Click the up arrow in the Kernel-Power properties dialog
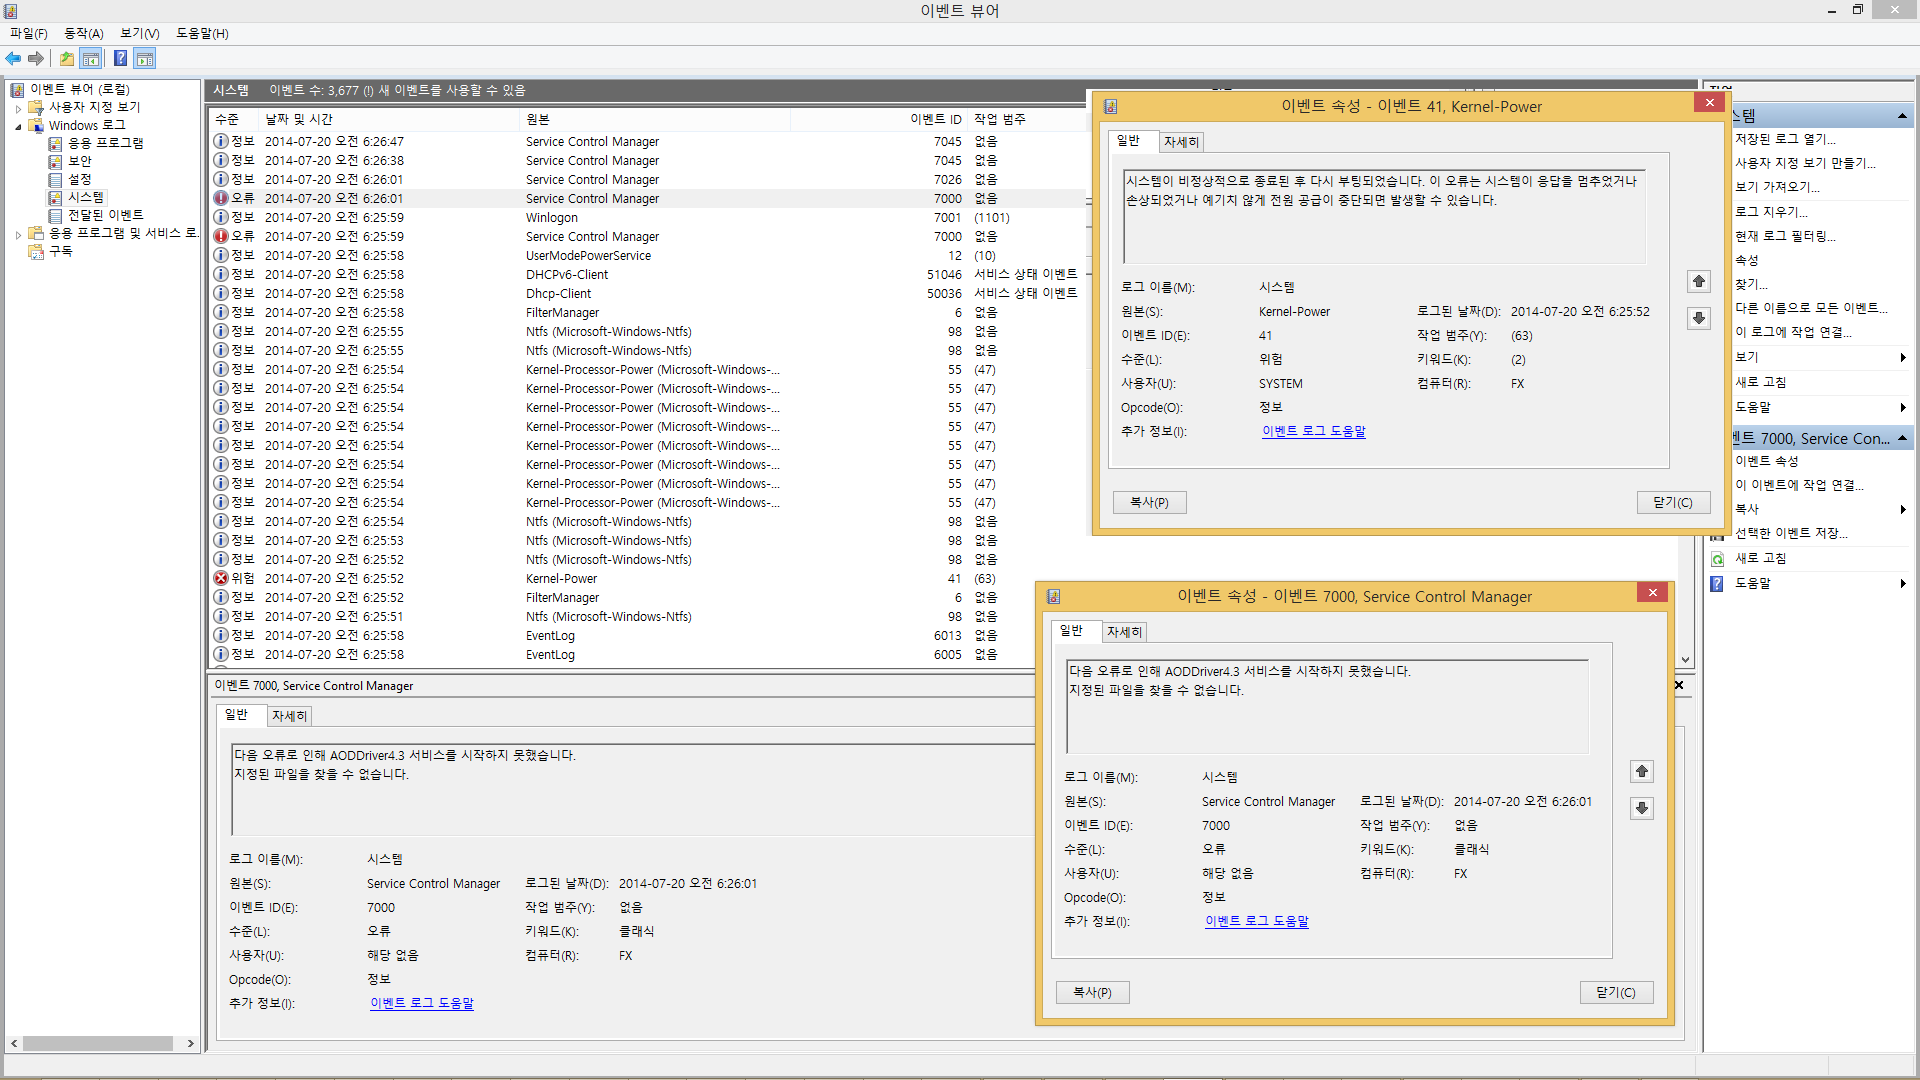 (1699, 282)
